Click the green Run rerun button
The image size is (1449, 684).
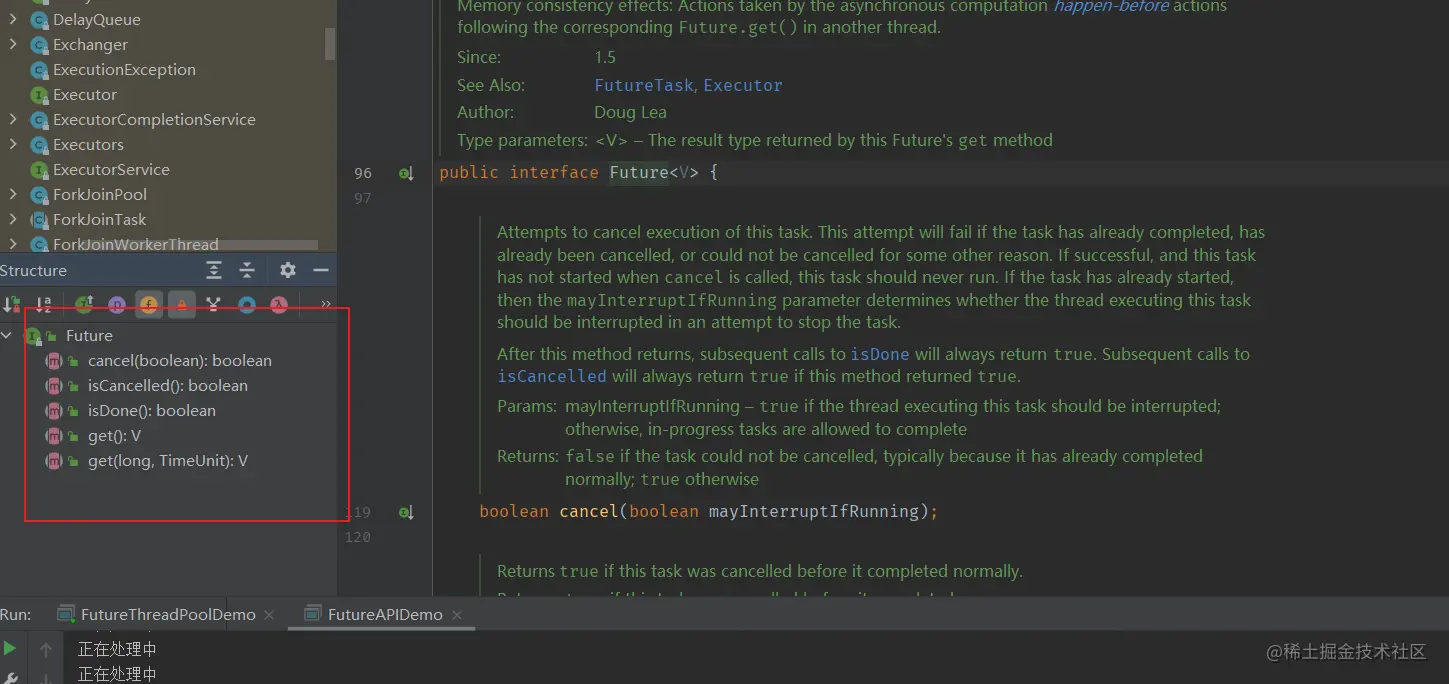pos(10,649)
